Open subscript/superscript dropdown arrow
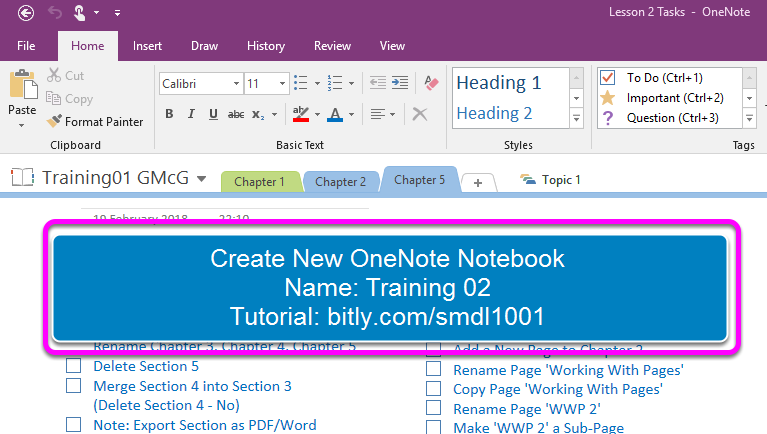The image size is (767, 434). [x=274, y=115]
